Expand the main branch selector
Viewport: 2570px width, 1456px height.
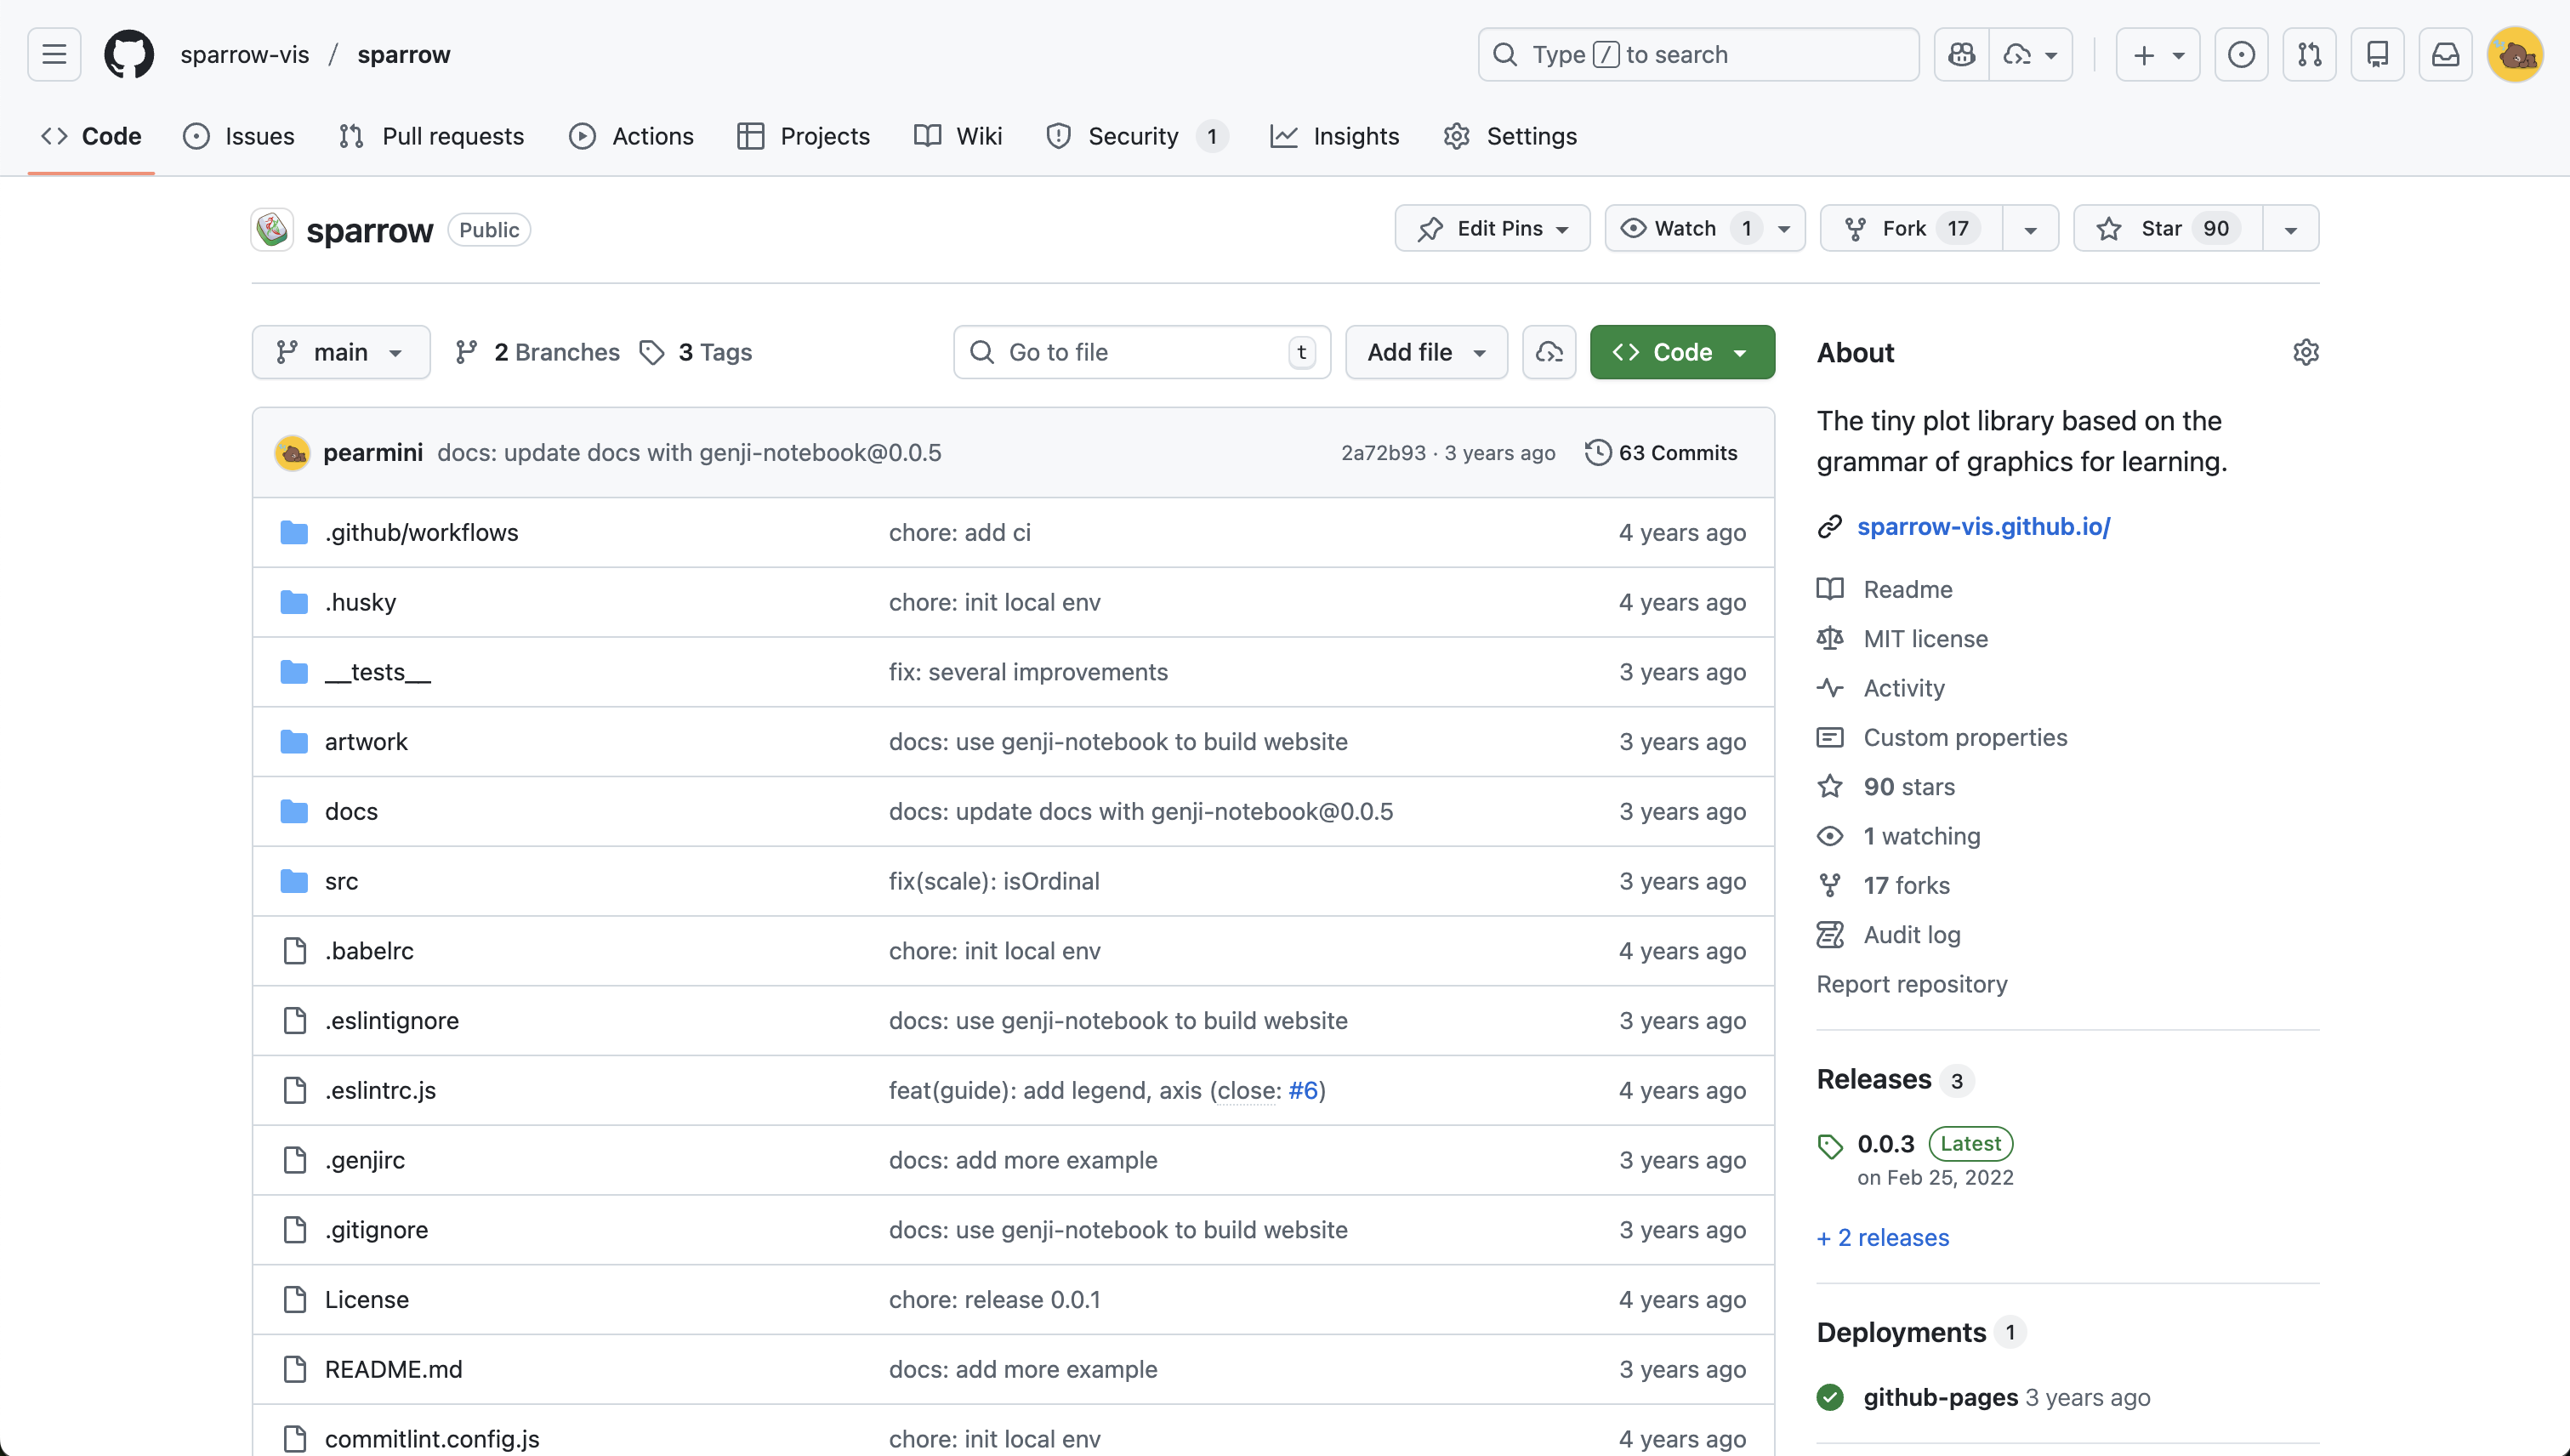point(341,352)
